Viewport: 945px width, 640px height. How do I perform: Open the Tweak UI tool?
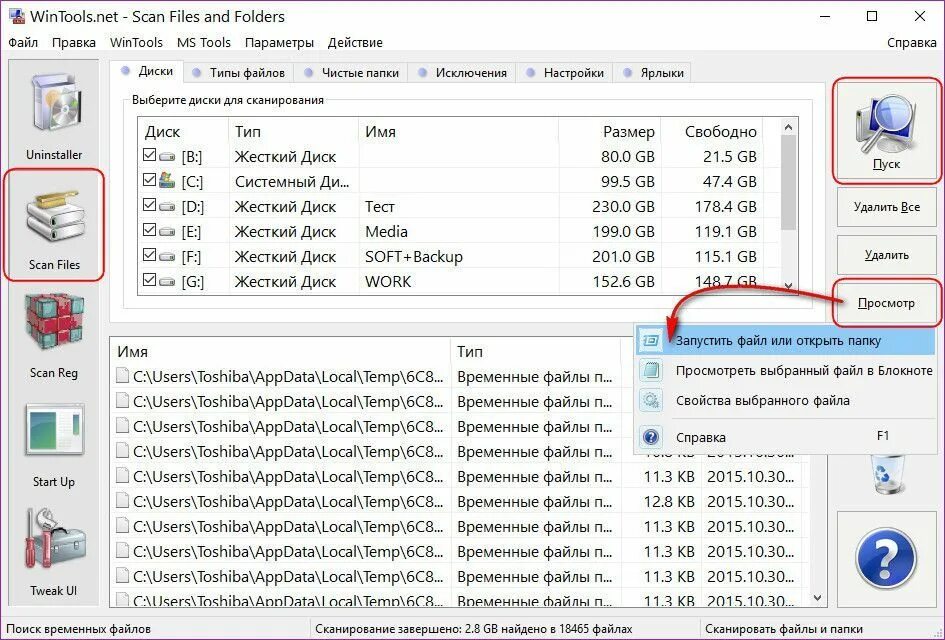point(54,553)
